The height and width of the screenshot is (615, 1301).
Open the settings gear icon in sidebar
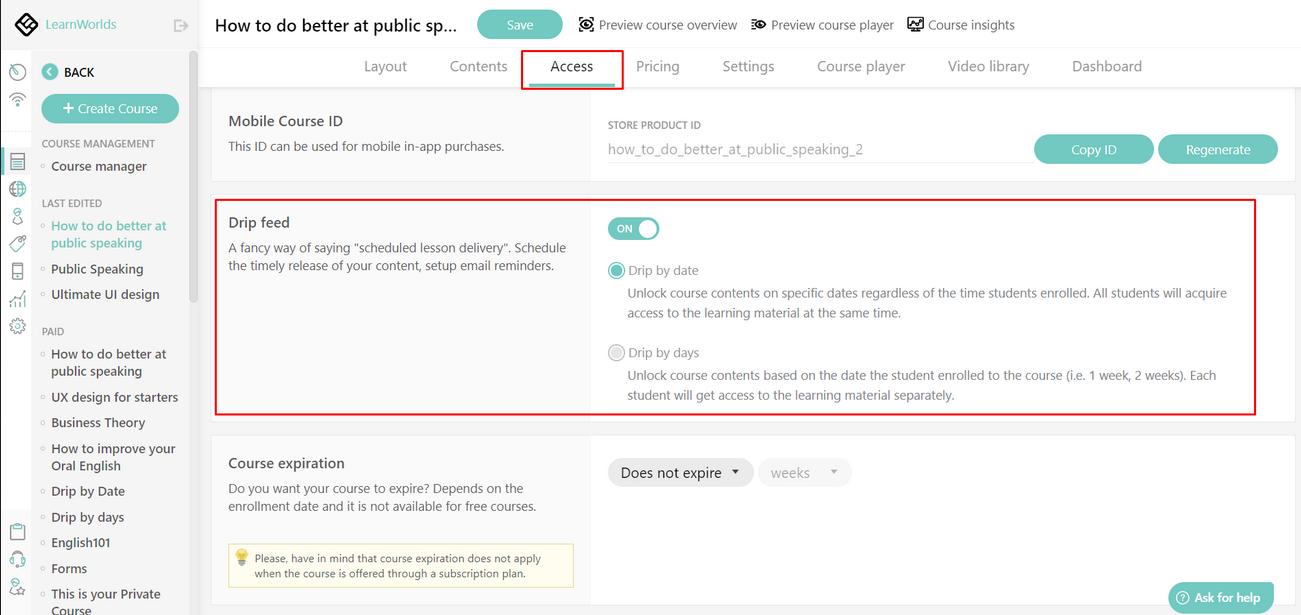coord(17,326)
